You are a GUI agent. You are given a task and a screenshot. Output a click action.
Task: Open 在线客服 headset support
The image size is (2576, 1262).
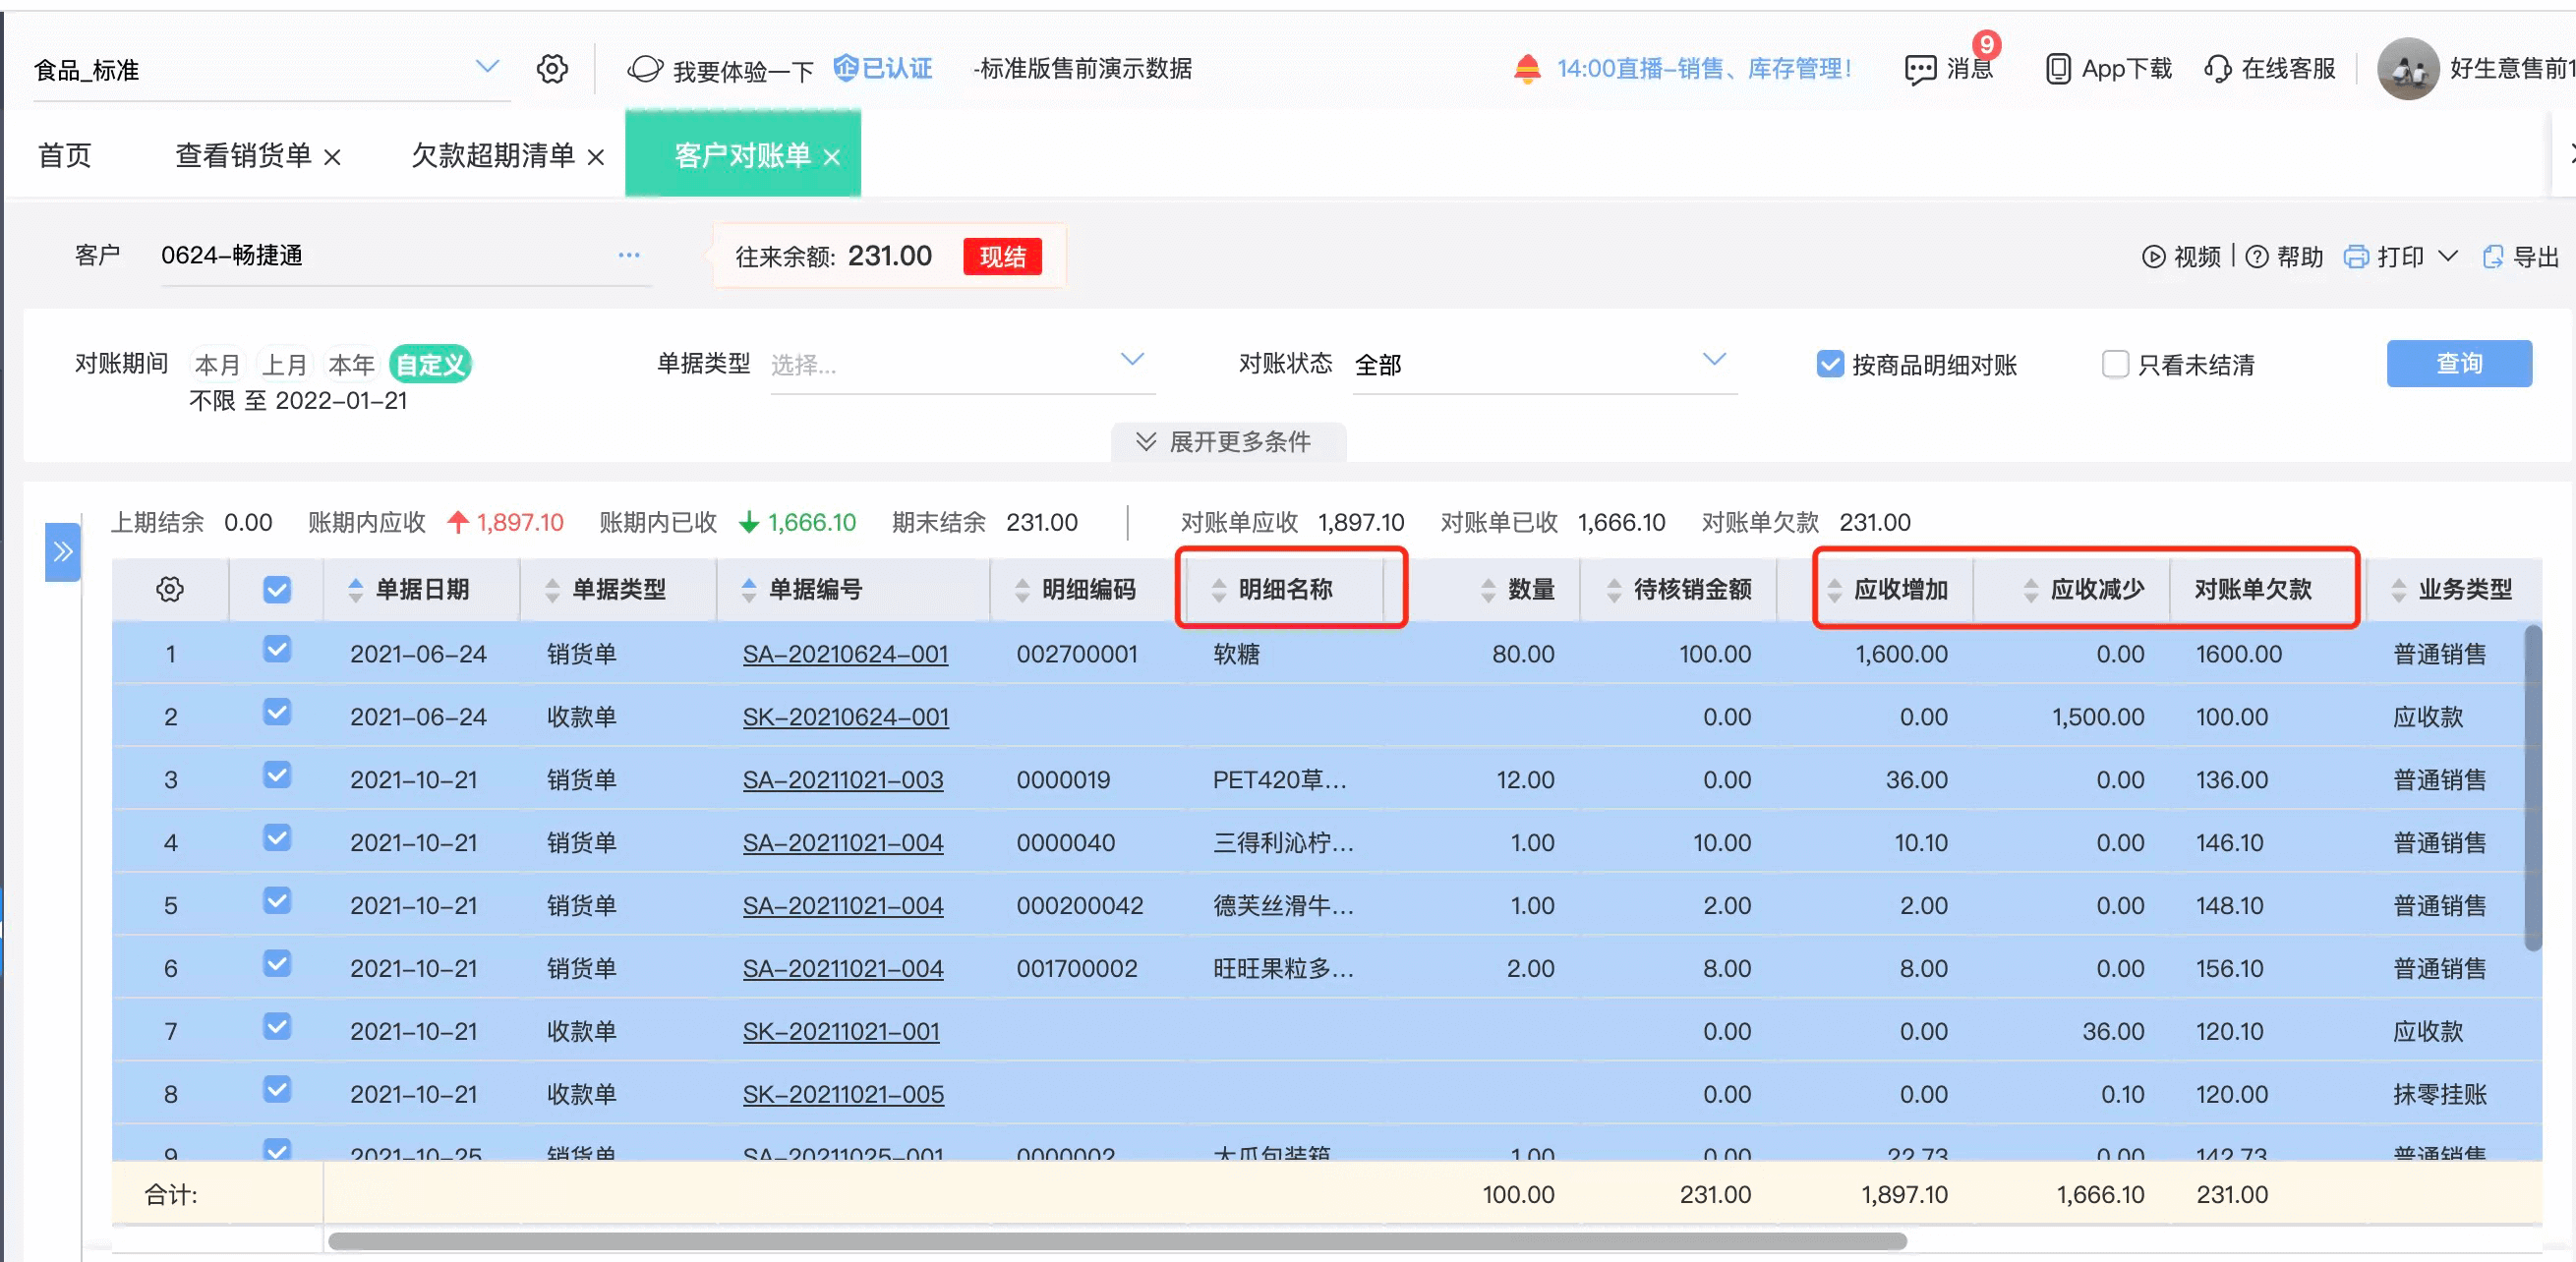tap(2217, 69)
